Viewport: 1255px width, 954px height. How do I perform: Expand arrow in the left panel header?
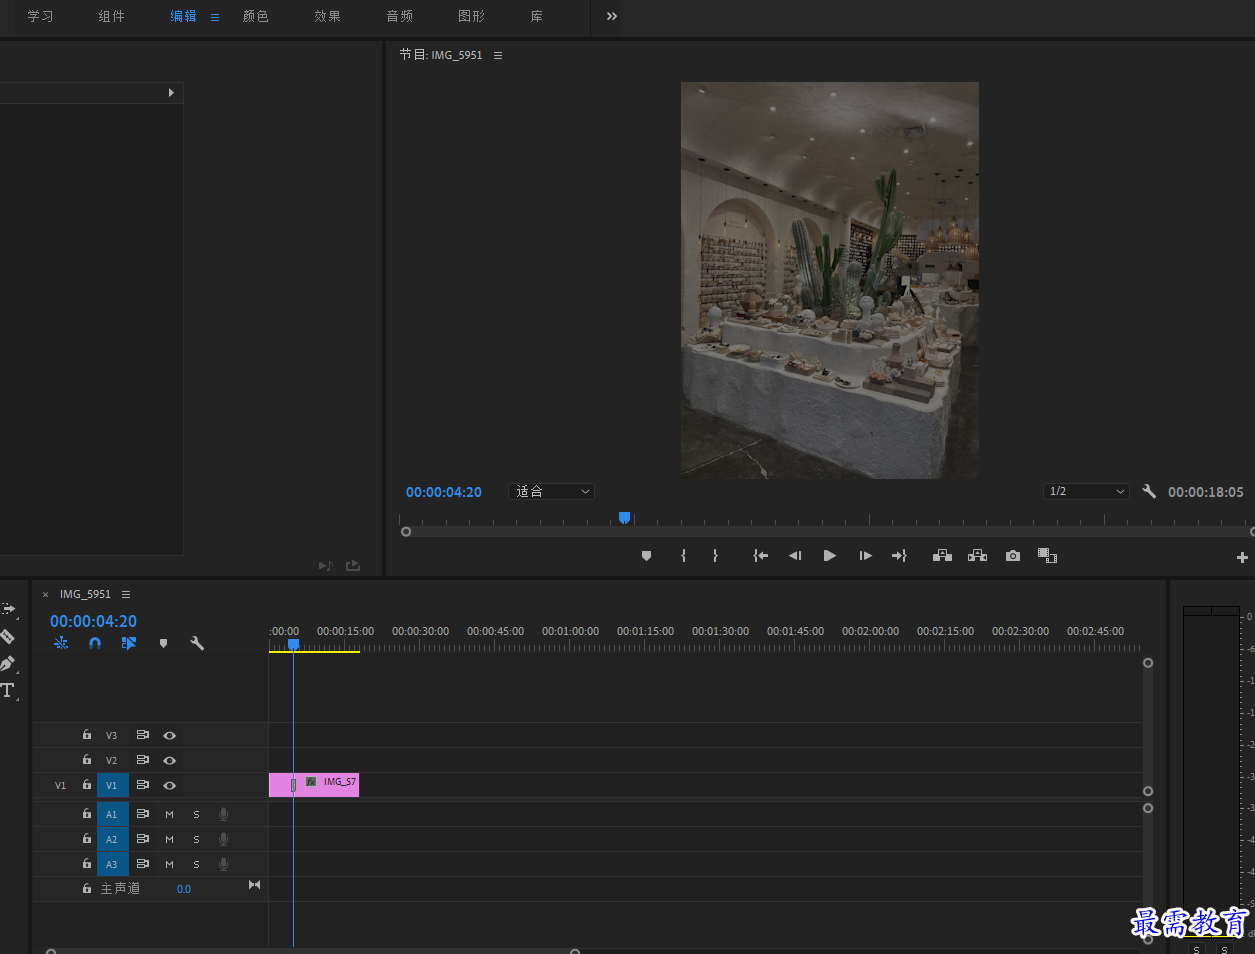click(171, 92)
